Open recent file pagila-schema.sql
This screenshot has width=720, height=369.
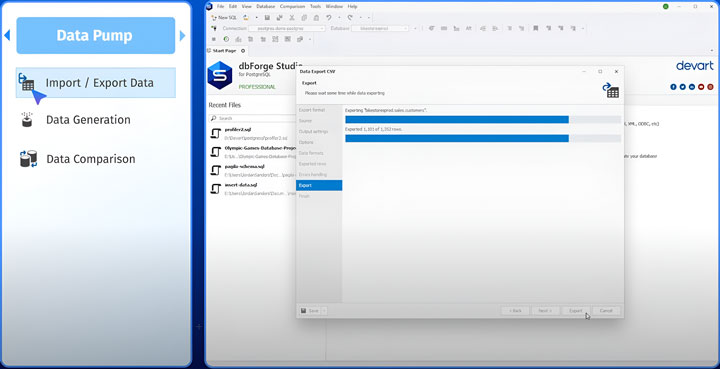click(x=244, y=167)
